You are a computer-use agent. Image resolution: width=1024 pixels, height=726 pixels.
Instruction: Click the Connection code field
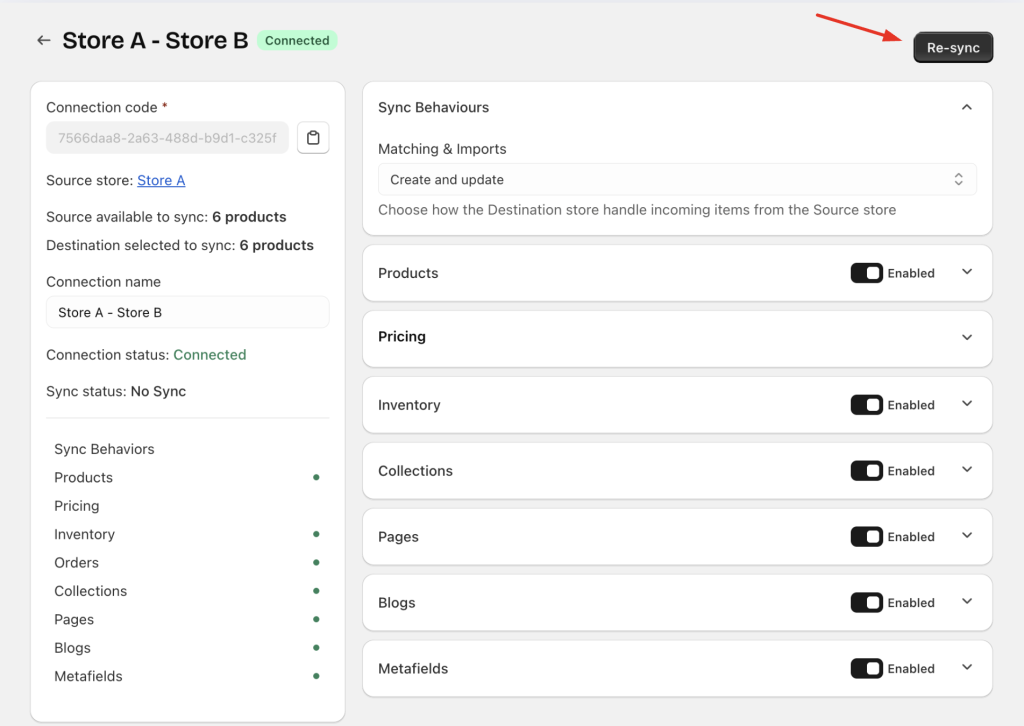[x=167, y=138]
